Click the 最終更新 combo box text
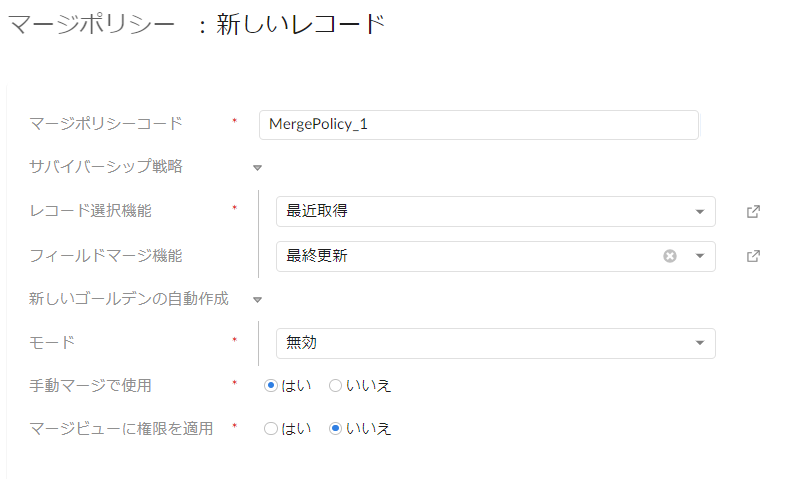Viewport: 800px width, 479px height. [x=317, y=256]
